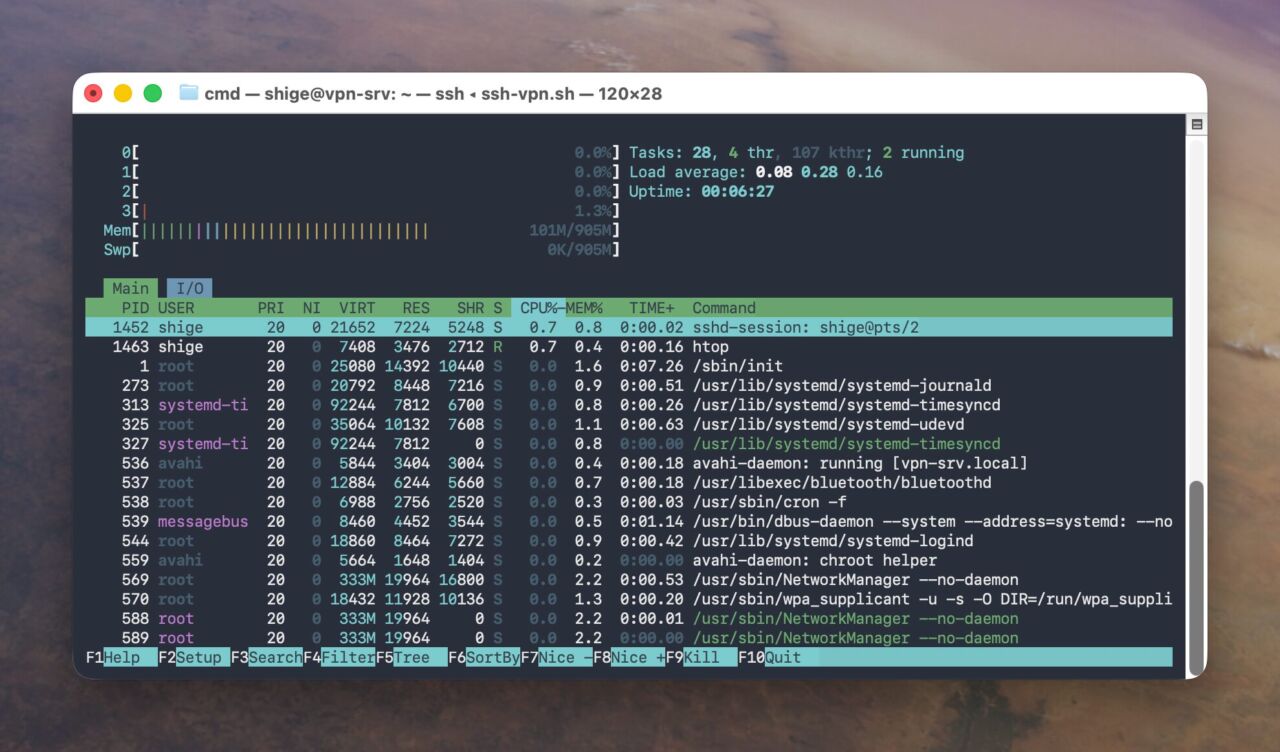Screen dimensions: 1280x752
Task: Click F10 Quit
Action: tap(770, 657)
